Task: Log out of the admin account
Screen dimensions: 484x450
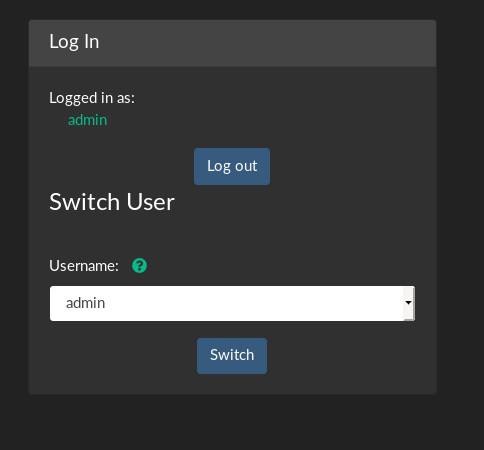Action: click(232, 166)
